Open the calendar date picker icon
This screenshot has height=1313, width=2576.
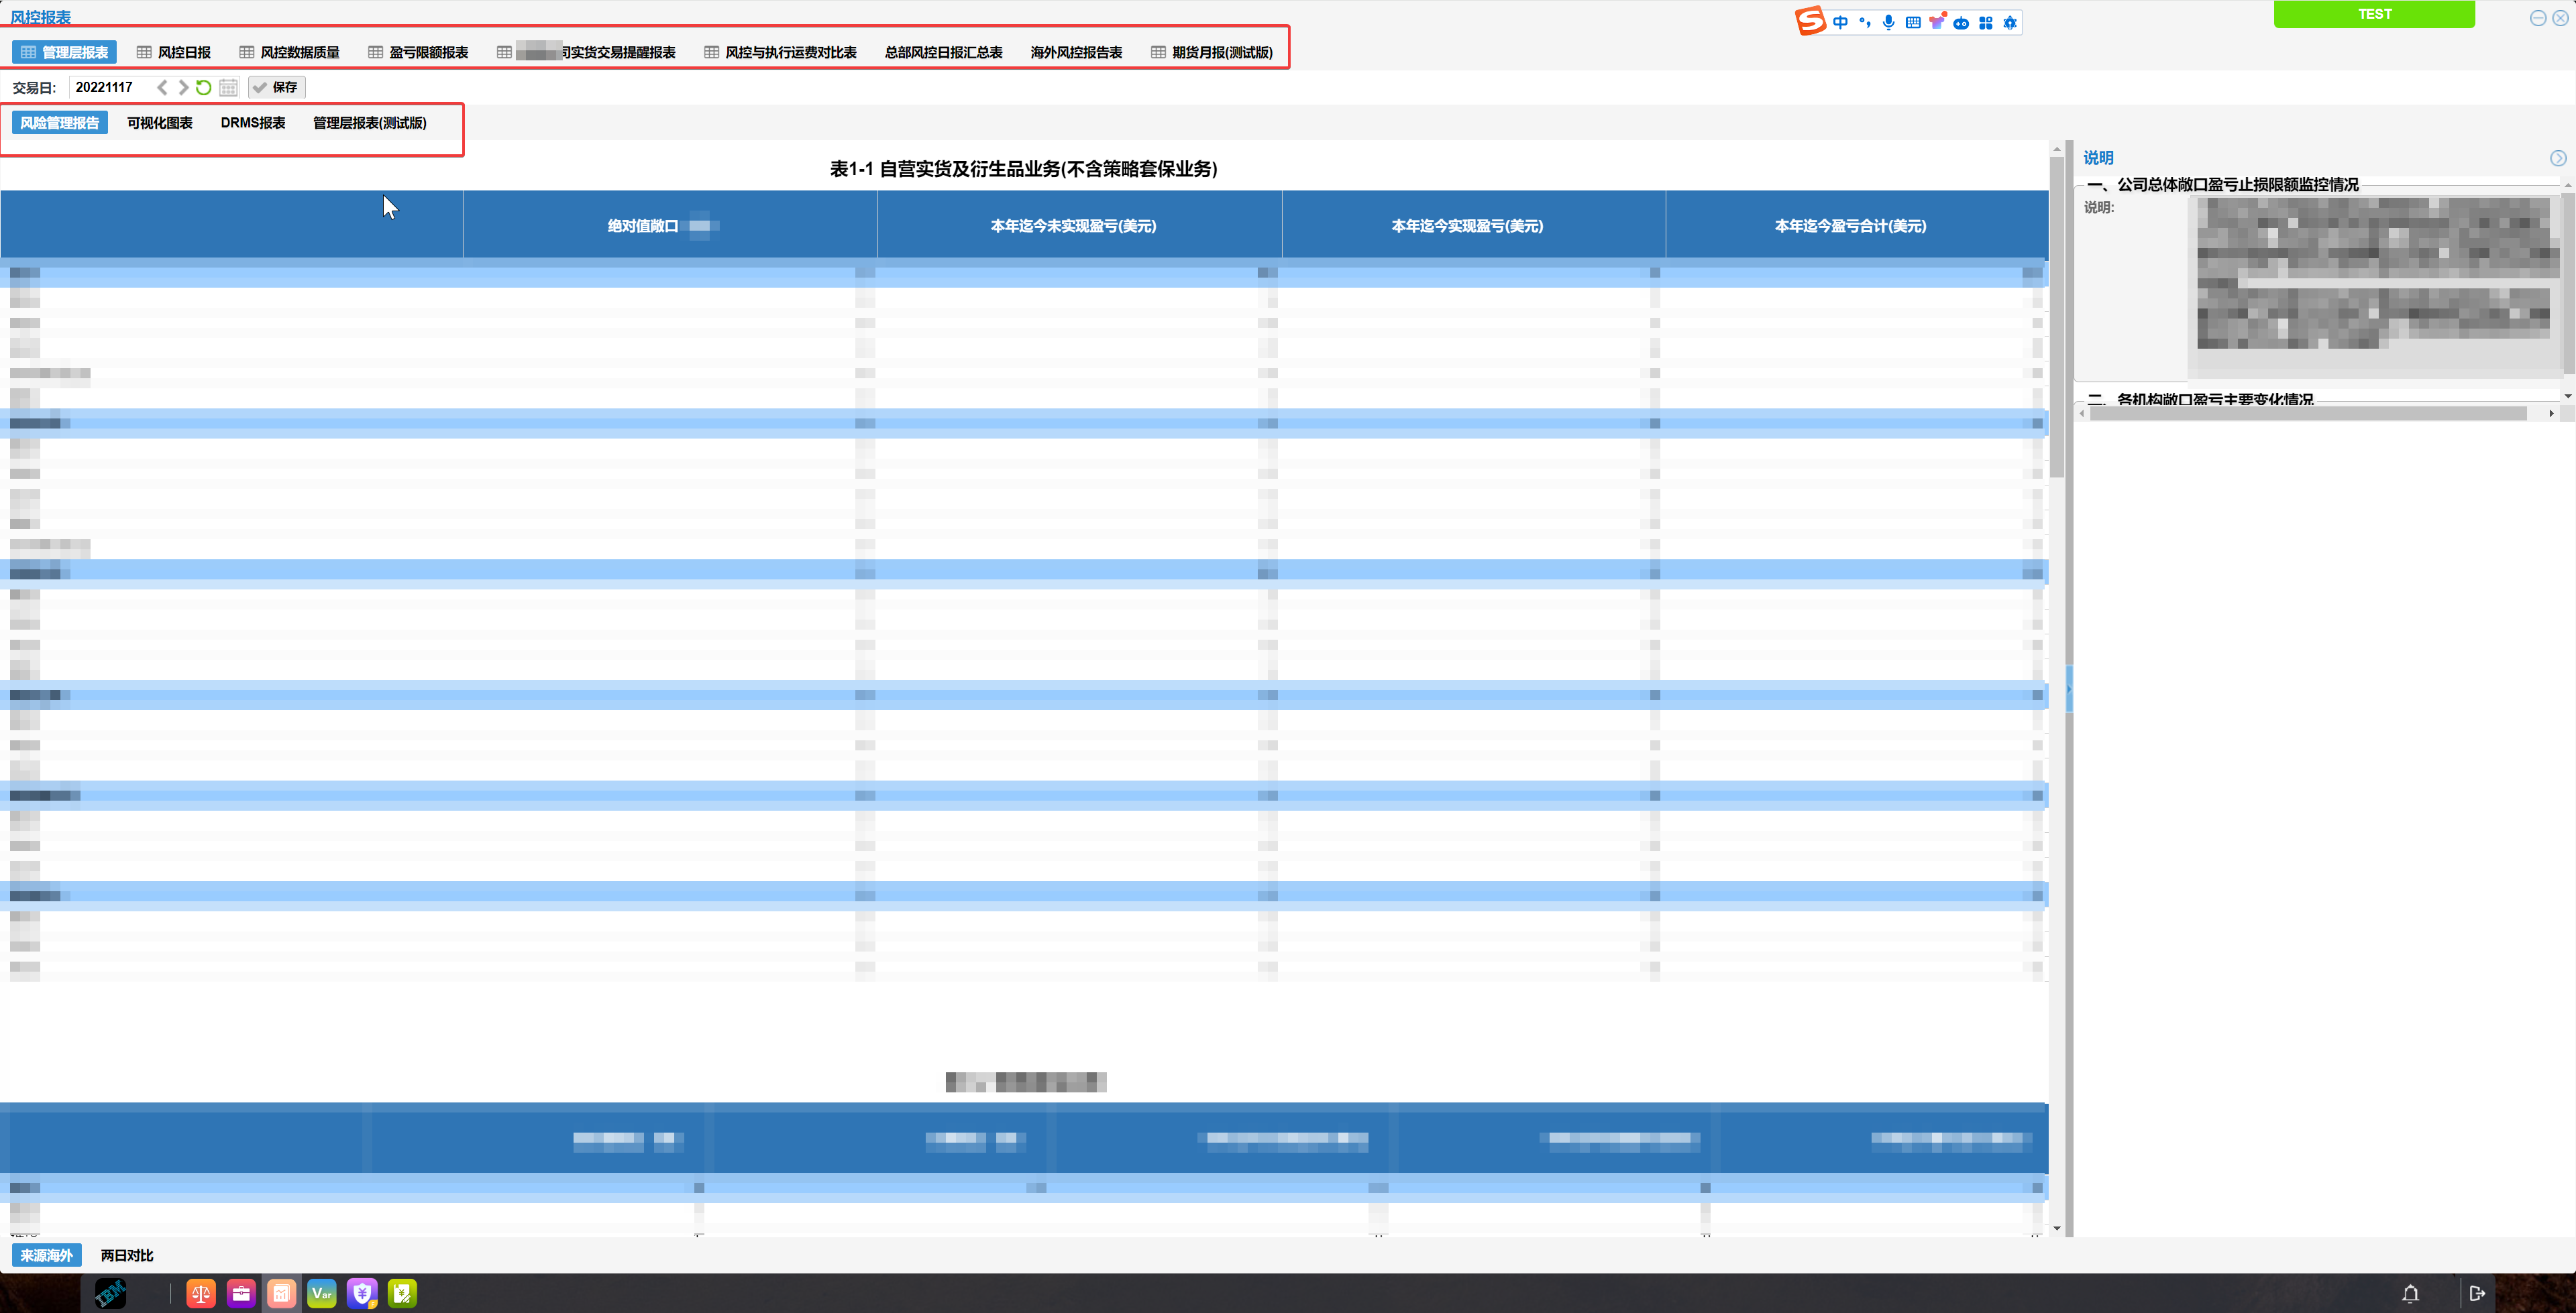[229, 87]
